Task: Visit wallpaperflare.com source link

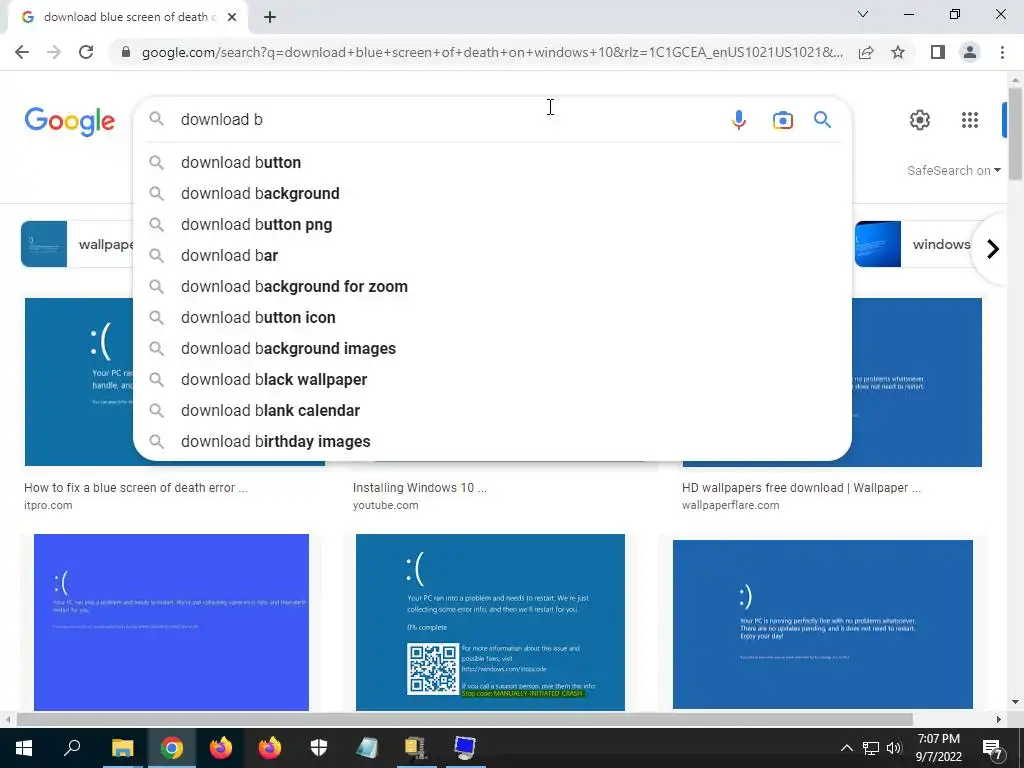Action: click(730, 505)
